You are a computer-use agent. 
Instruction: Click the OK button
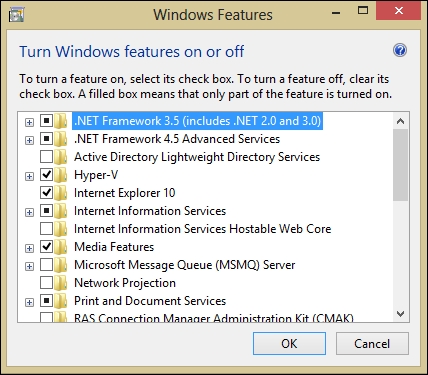click(289, 343)
